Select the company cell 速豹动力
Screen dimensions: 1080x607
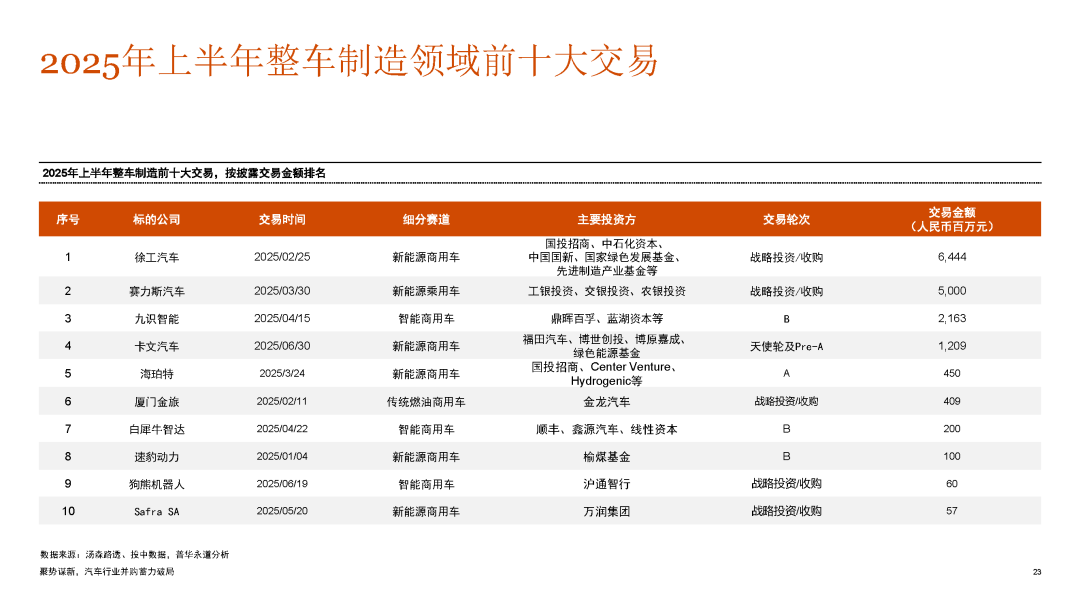coord(156,457)
